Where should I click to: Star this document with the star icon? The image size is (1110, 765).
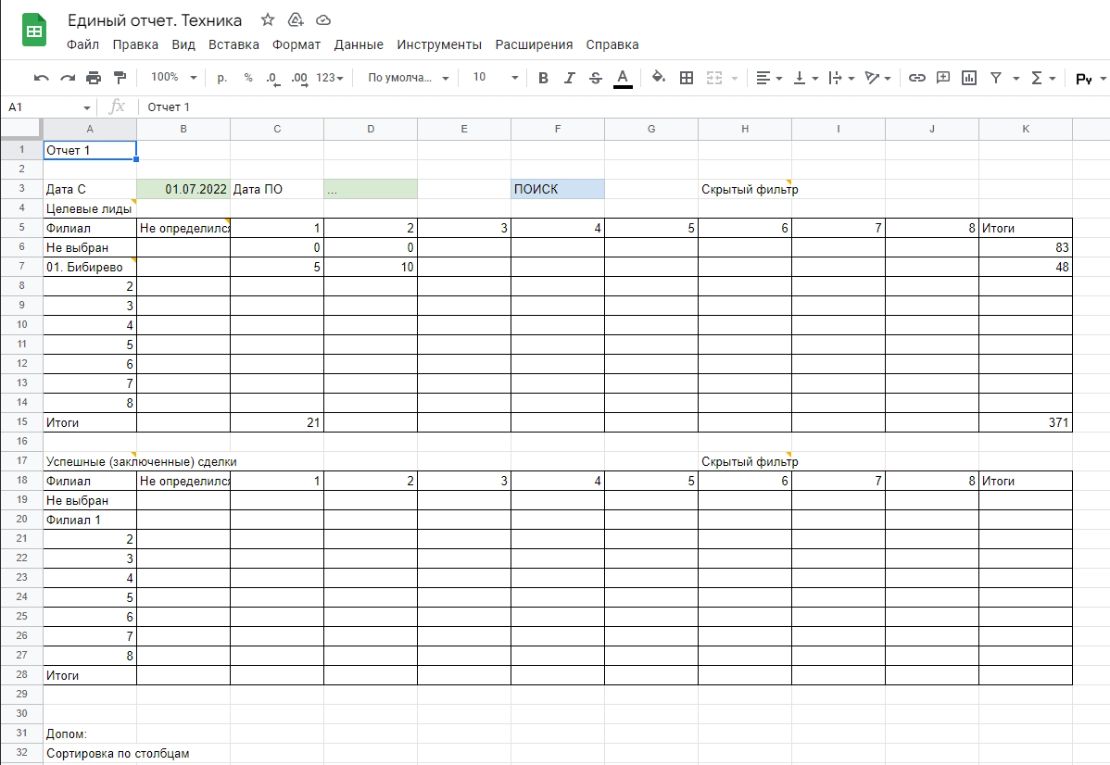267,20
